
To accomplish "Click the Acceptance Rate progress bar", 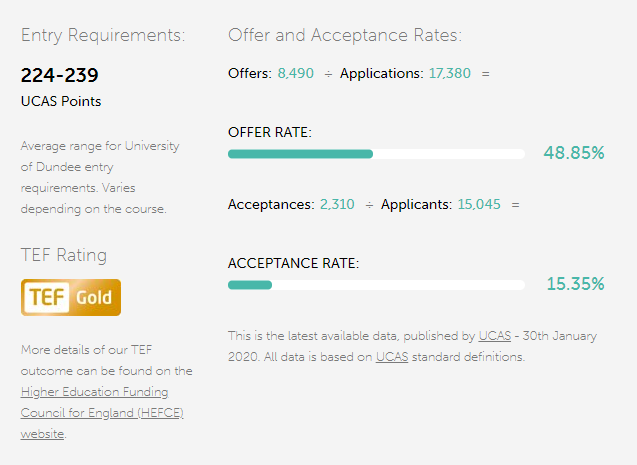I will (376, 285).
